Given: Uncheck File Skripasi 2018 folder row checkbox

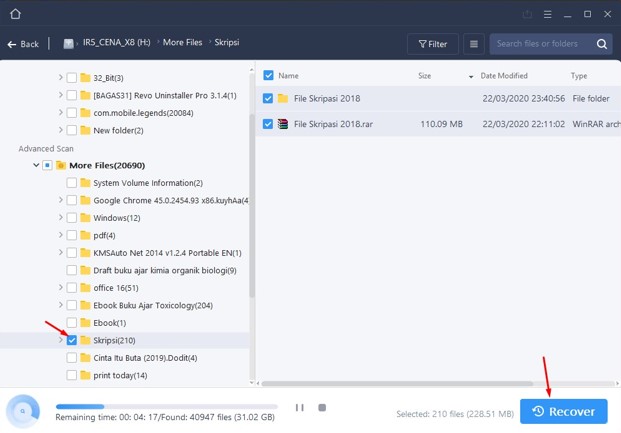Looking at the screenshot, I should click(x=268, y=98).
